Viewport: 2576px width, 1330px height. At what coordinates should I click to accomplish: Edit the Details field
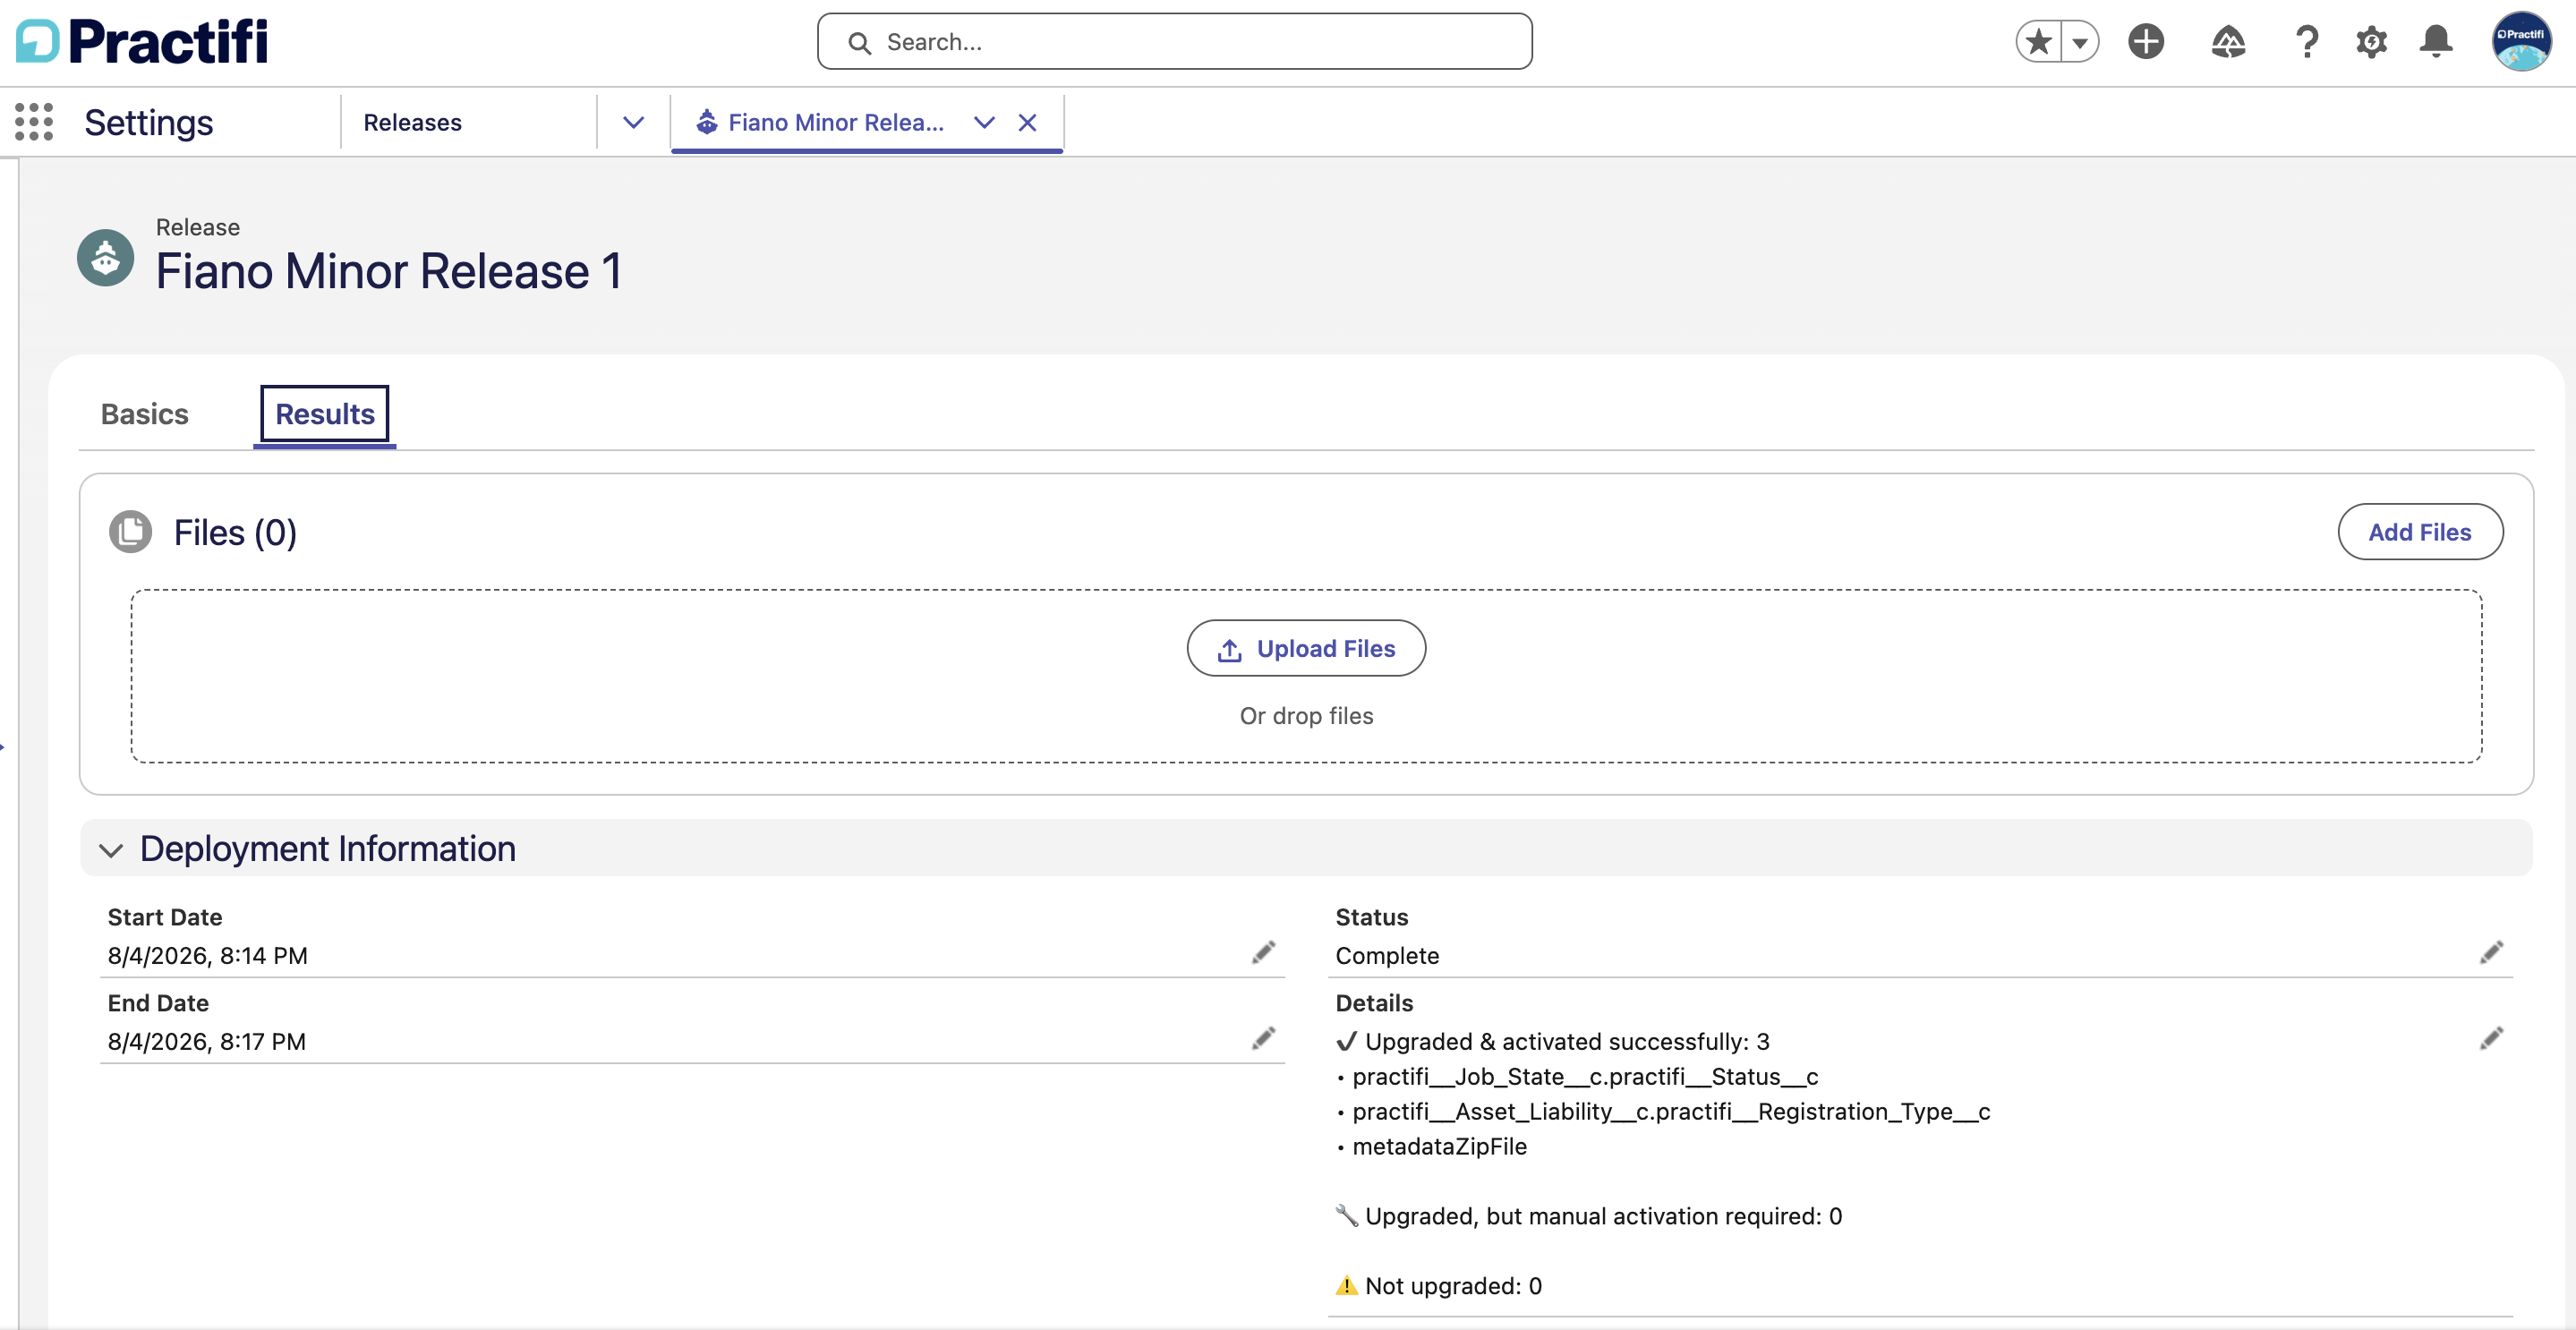click(x=2492, y=1038)
